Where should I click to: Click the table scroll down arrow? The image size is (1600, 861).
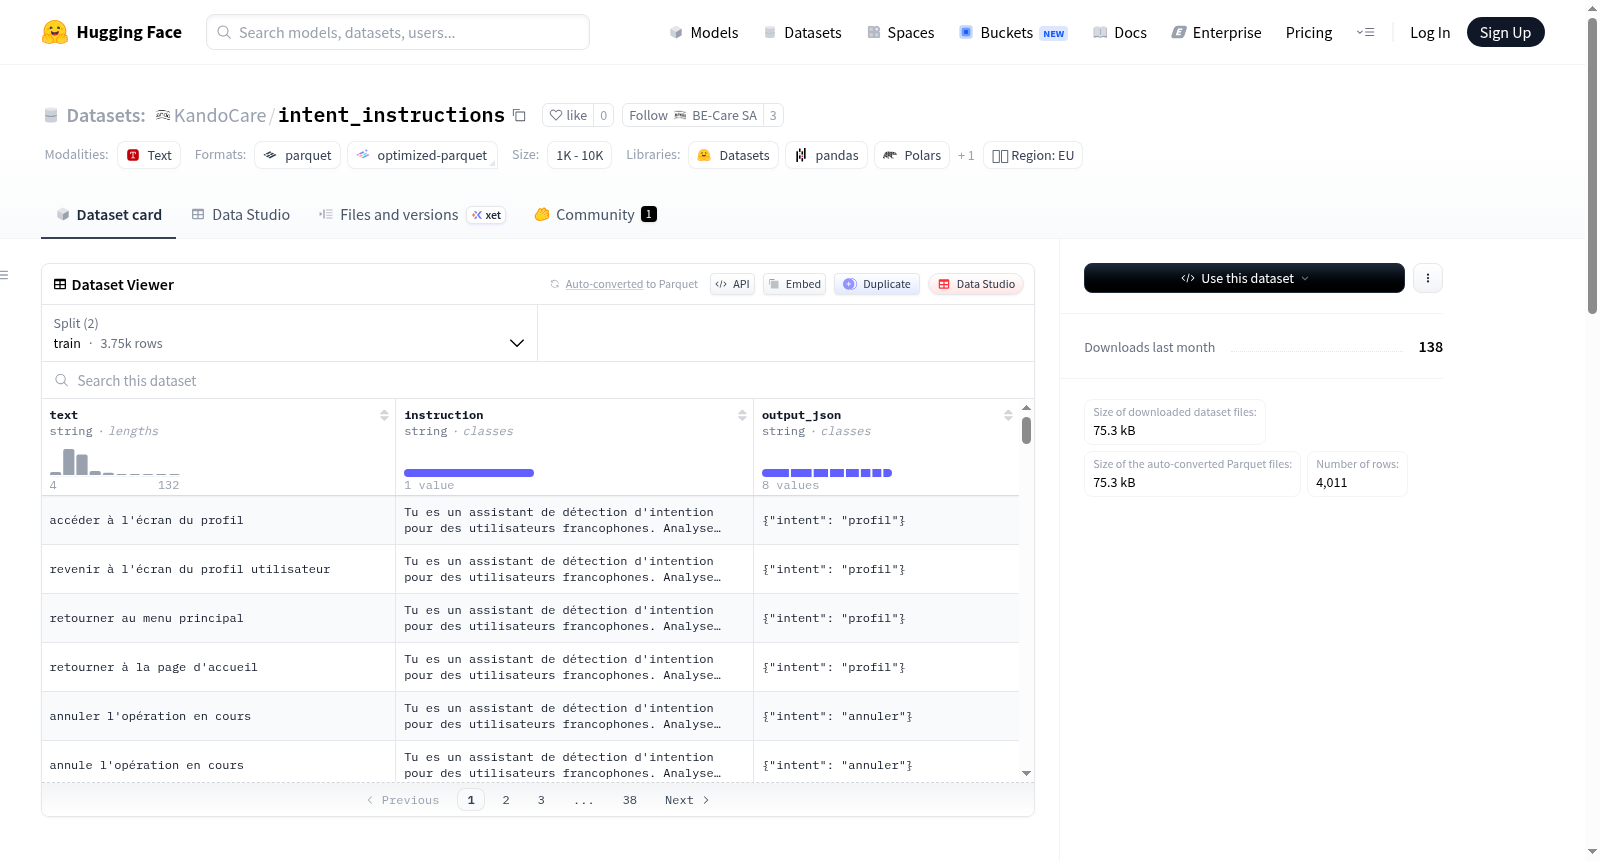1026,773
